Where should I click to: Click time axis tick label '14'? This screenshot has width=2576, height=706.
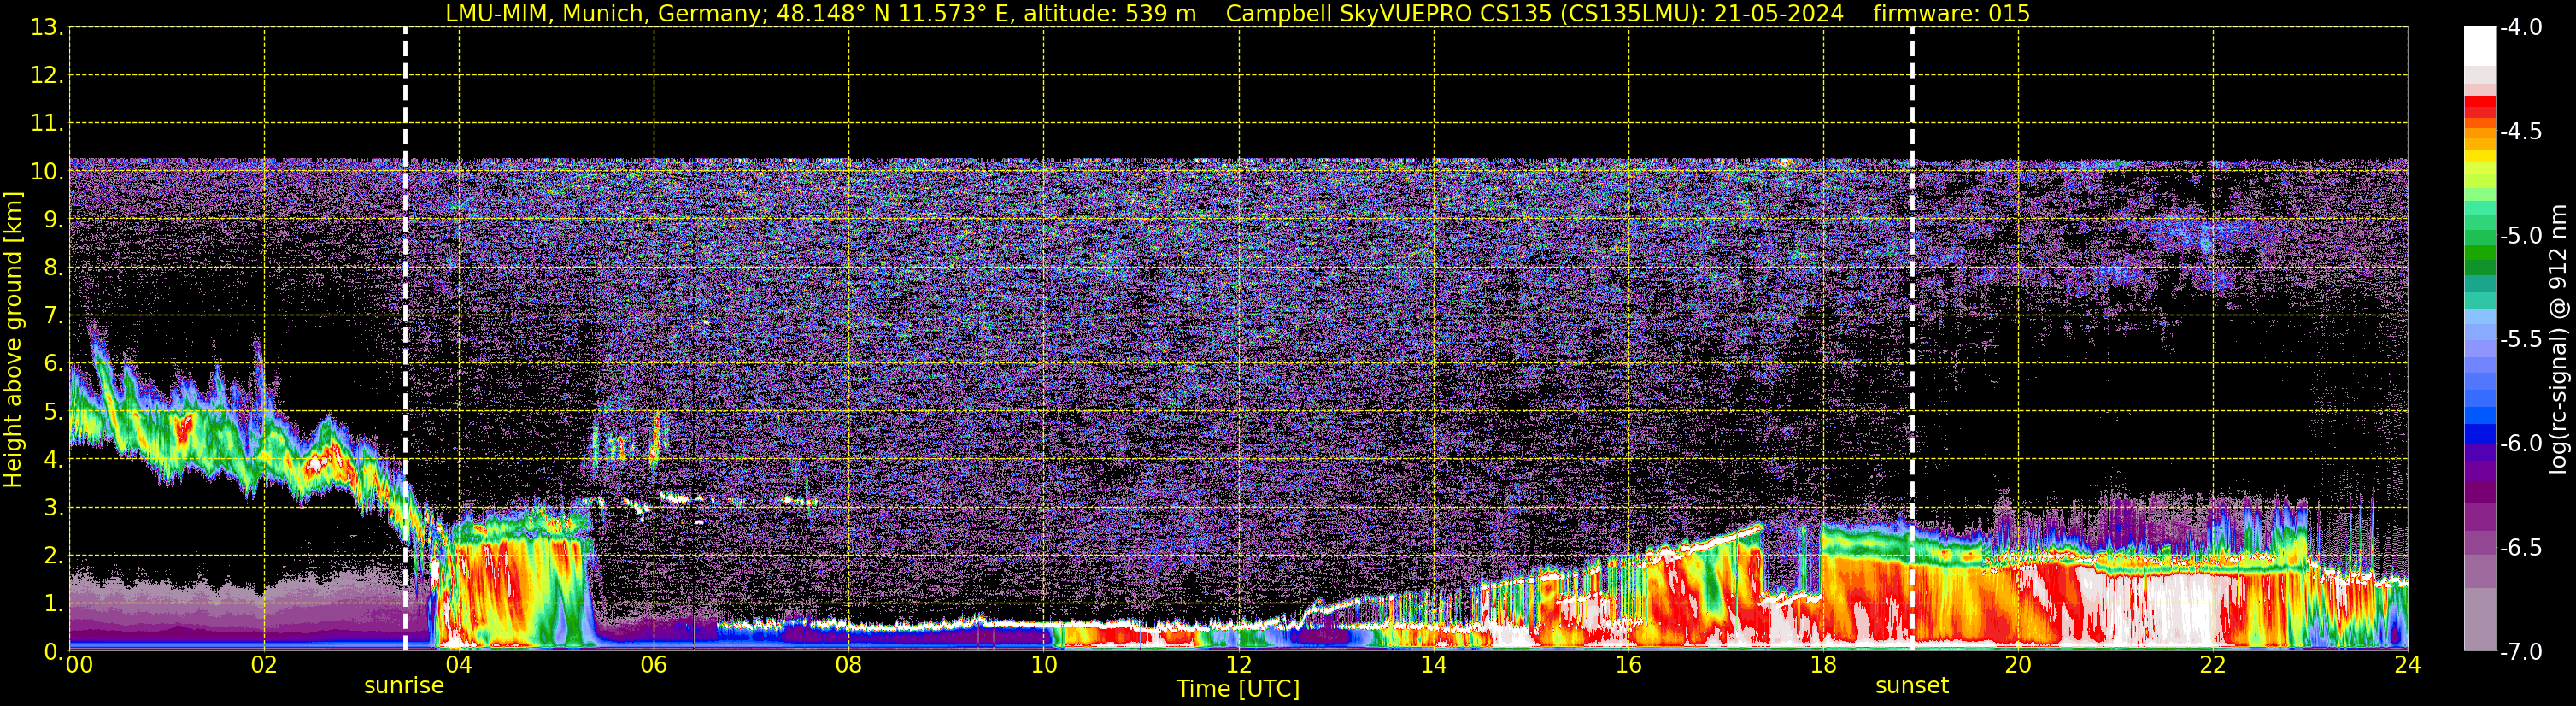point(1434,665)
